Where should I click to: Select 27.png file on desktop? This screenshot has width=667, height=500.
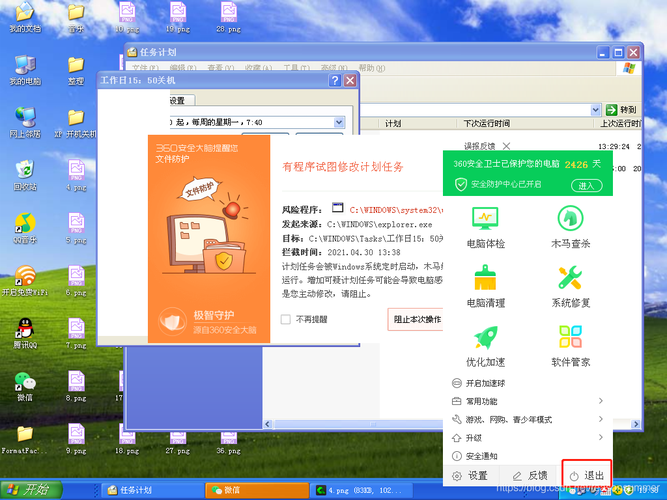tap(178, 443)
